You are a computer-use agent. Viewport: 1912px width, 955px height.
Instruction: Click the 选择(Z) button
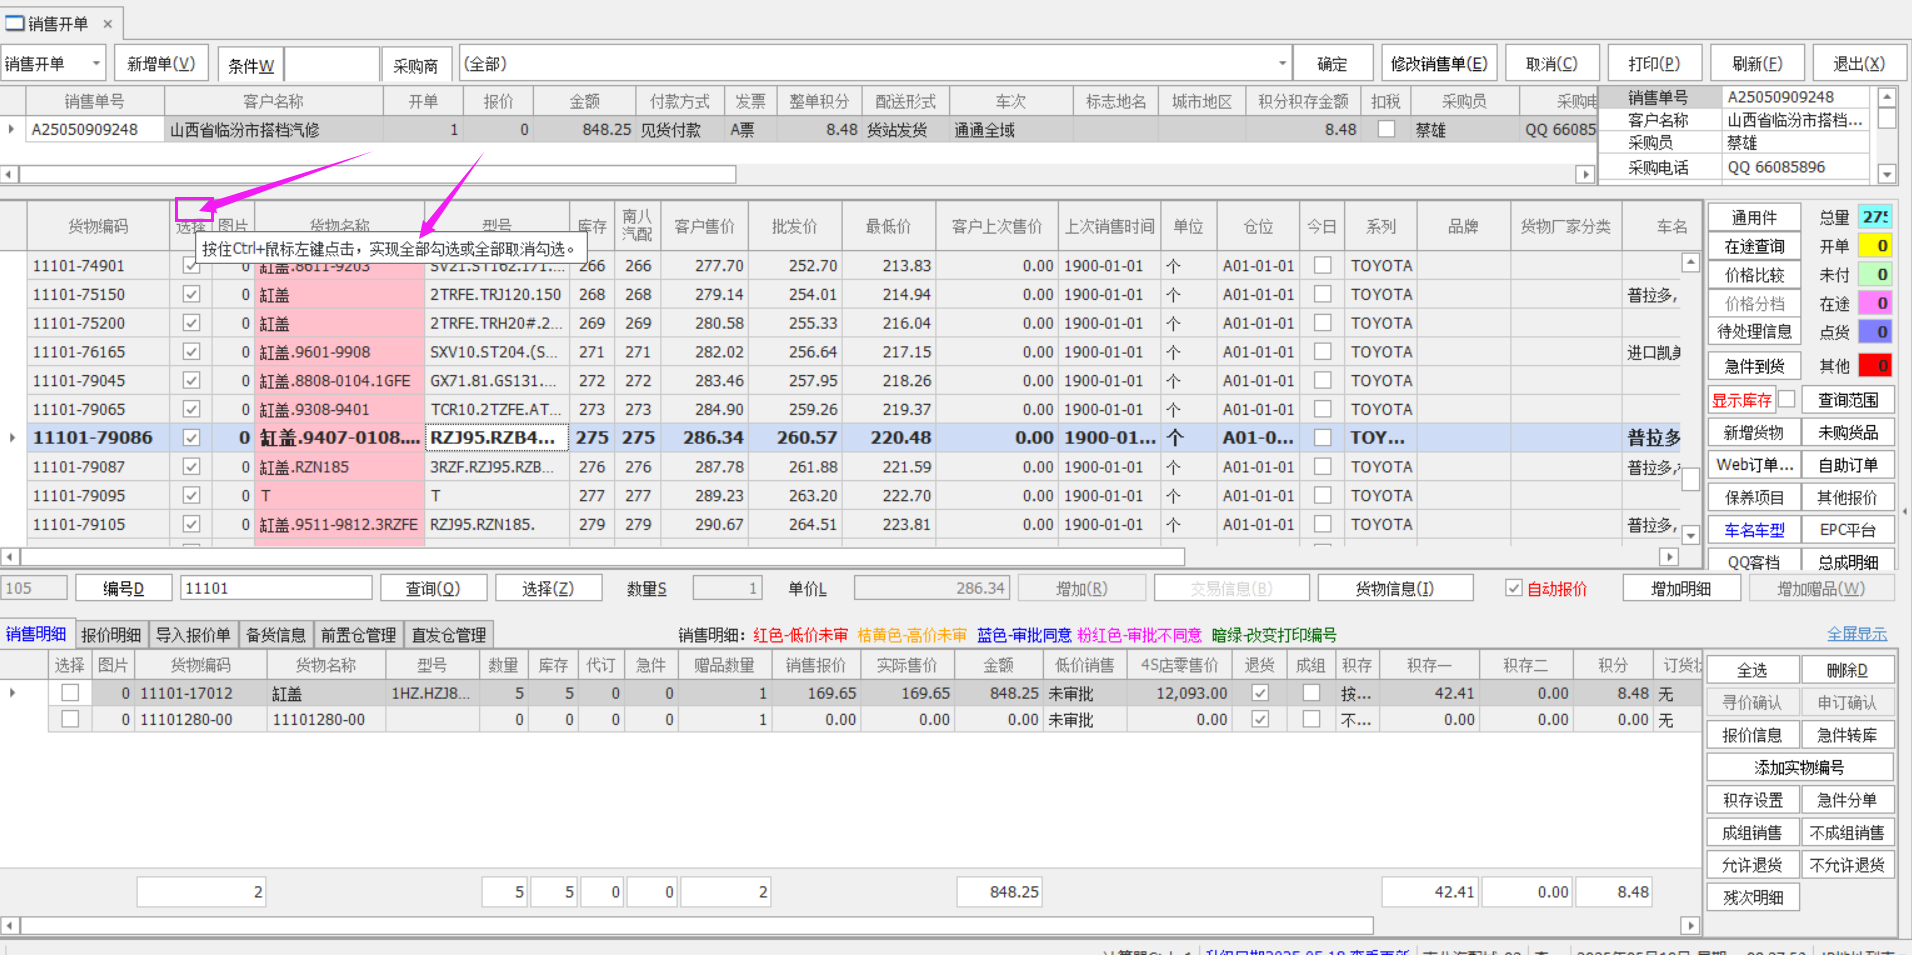pyautogui.click(x=548, y=588)
